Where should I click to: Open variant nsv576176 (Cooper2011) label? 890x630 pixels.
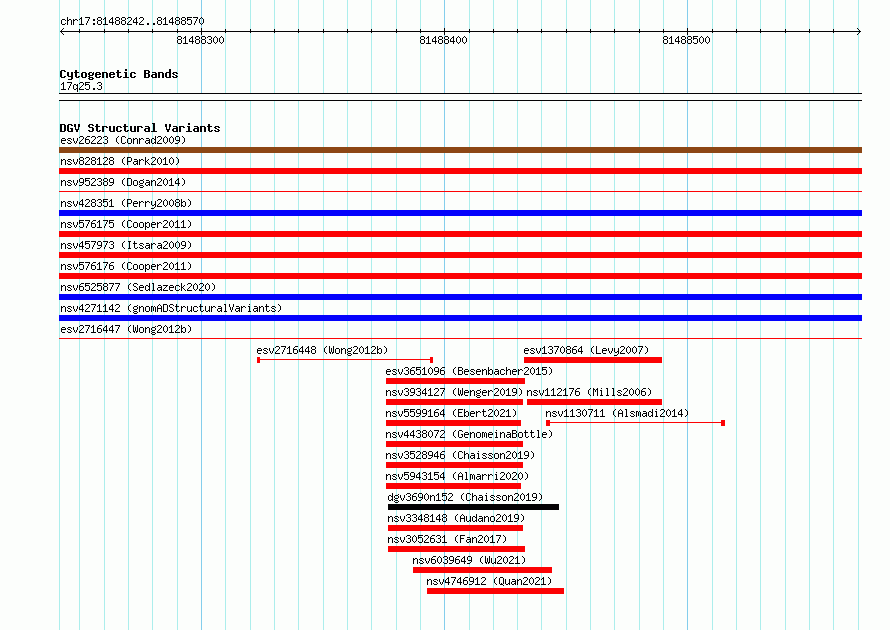[126, 266]
